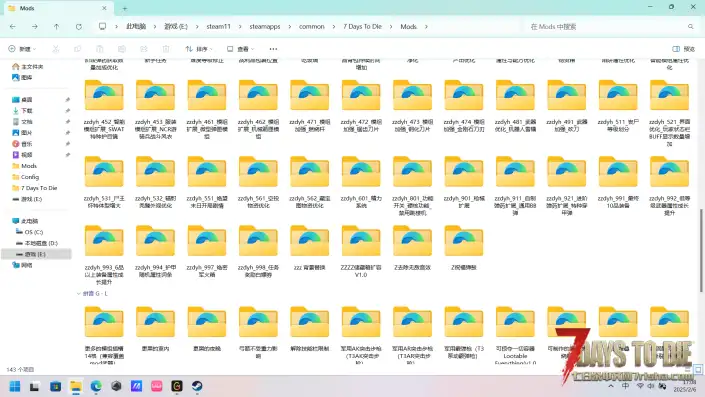Select Config folder in sidebar
The image size is (705, 397).
(x=30, y=177)
